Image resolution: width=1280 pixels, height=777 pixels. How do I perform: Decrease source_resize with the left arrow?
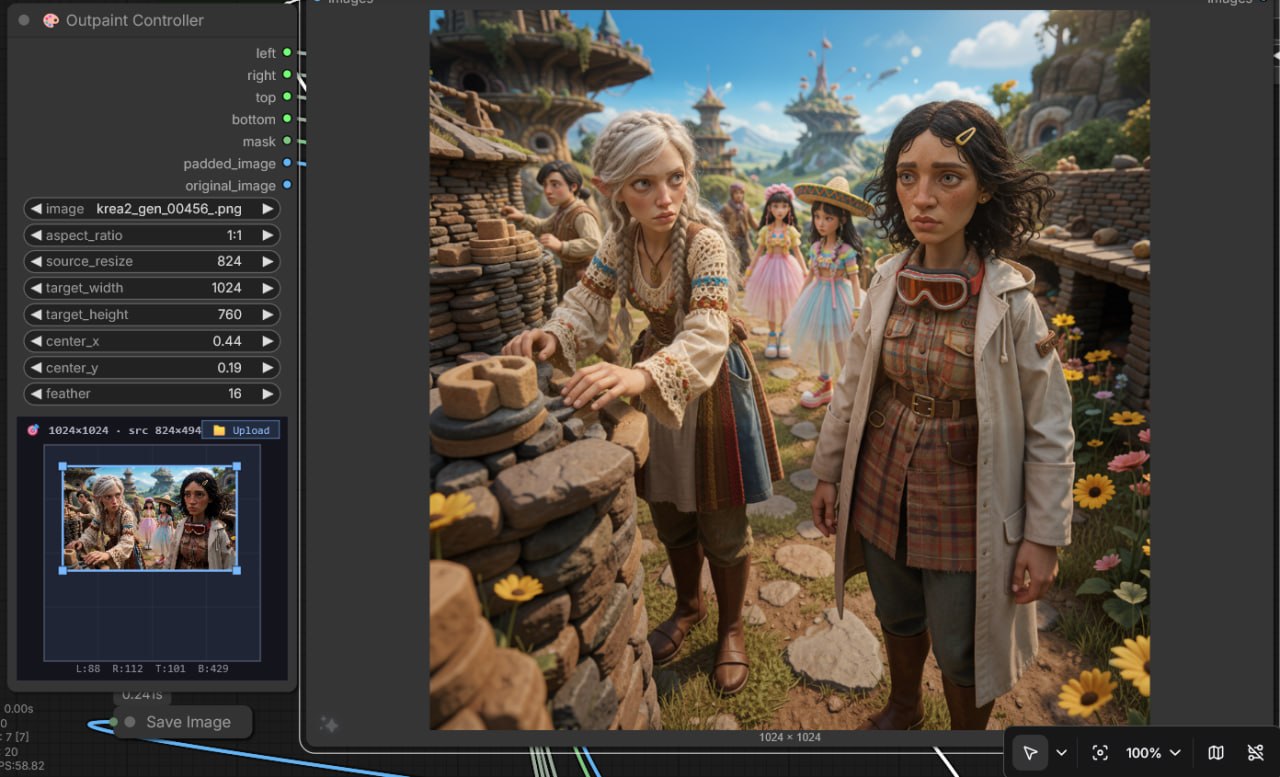(x=36, y=261)
